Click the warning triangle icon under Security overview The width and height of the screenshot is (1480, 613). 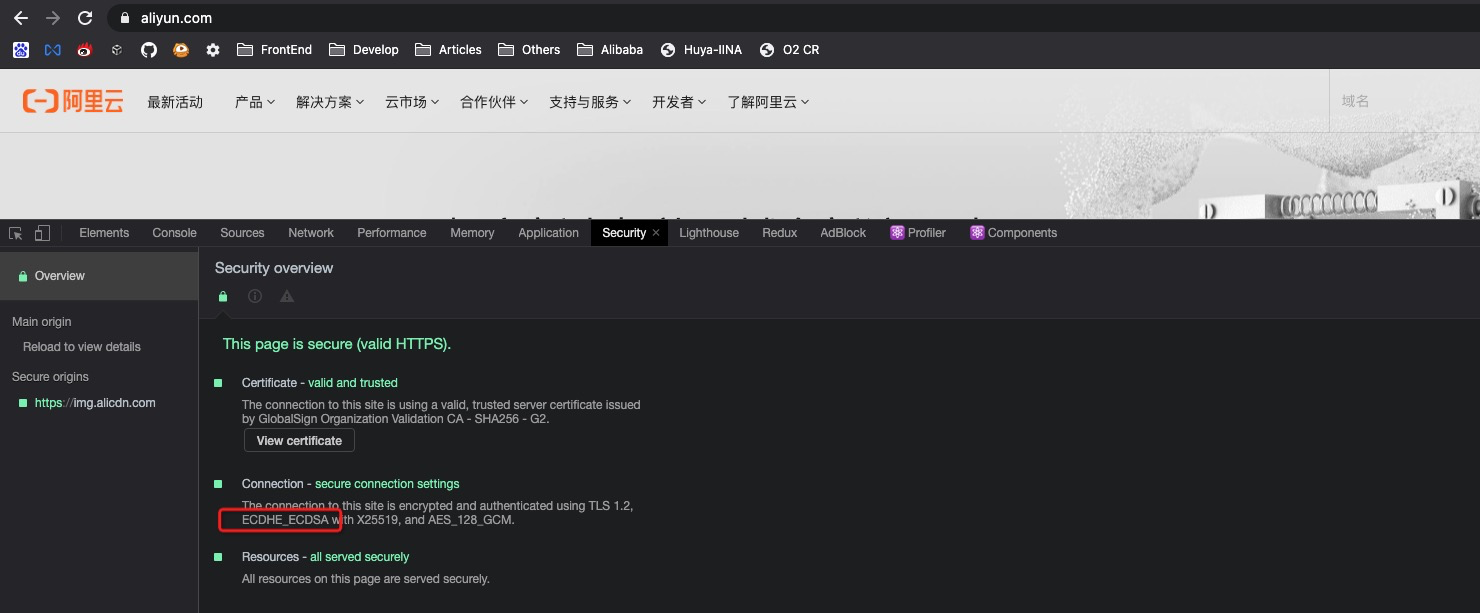[x=287, y=296]
